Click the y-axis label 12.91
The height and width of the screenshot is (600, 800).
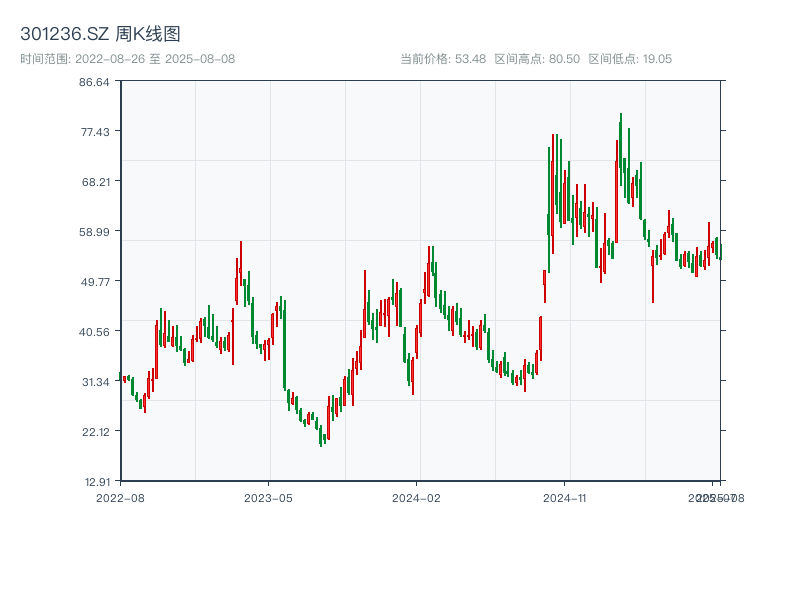coord(97,482)
